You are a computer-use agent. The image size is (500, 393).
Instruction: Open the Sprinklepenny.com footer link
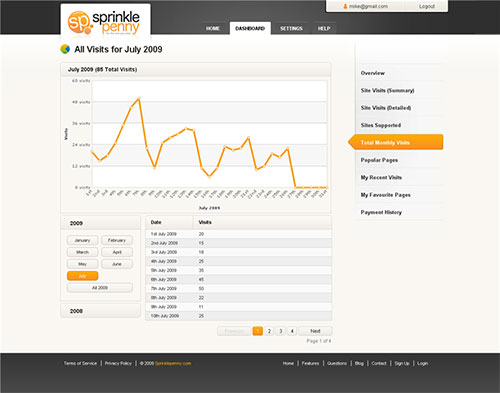pyautogui.click(x=173, y=363)
